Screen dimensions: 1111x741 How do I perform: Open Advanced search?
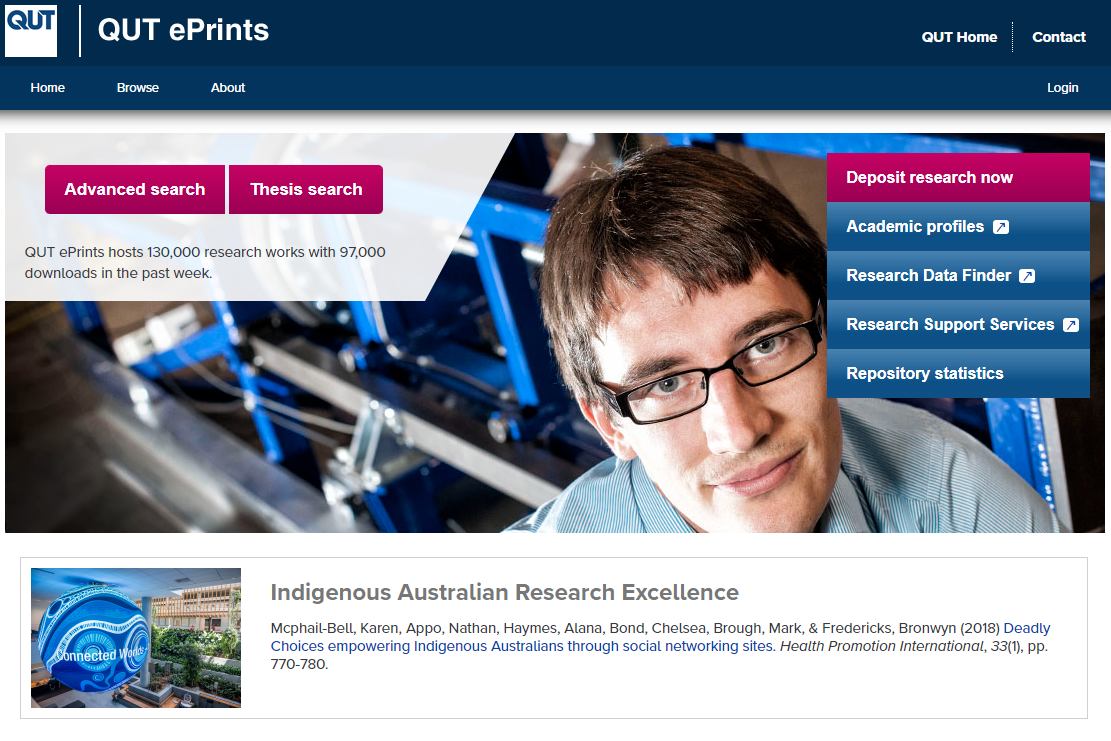pos(135,189)
